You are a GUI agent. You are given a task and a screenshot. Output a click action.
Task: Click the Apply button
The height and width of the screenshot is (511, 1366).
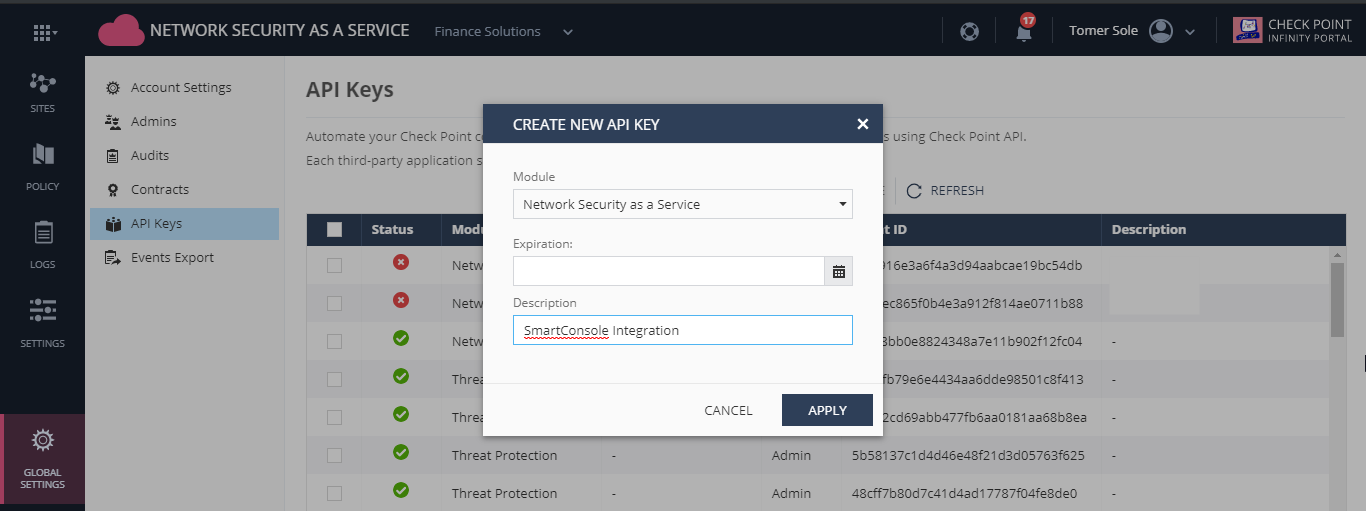tap(827, 410)
